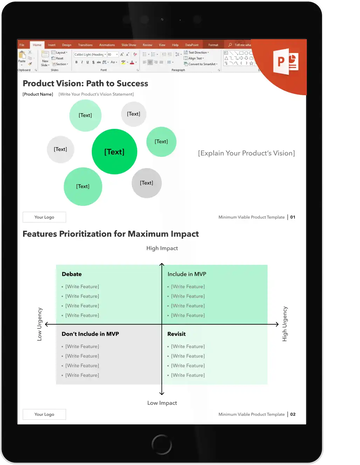Toggle Italic formatting
Screen dimensions: 360x465
tap(82, 62)
